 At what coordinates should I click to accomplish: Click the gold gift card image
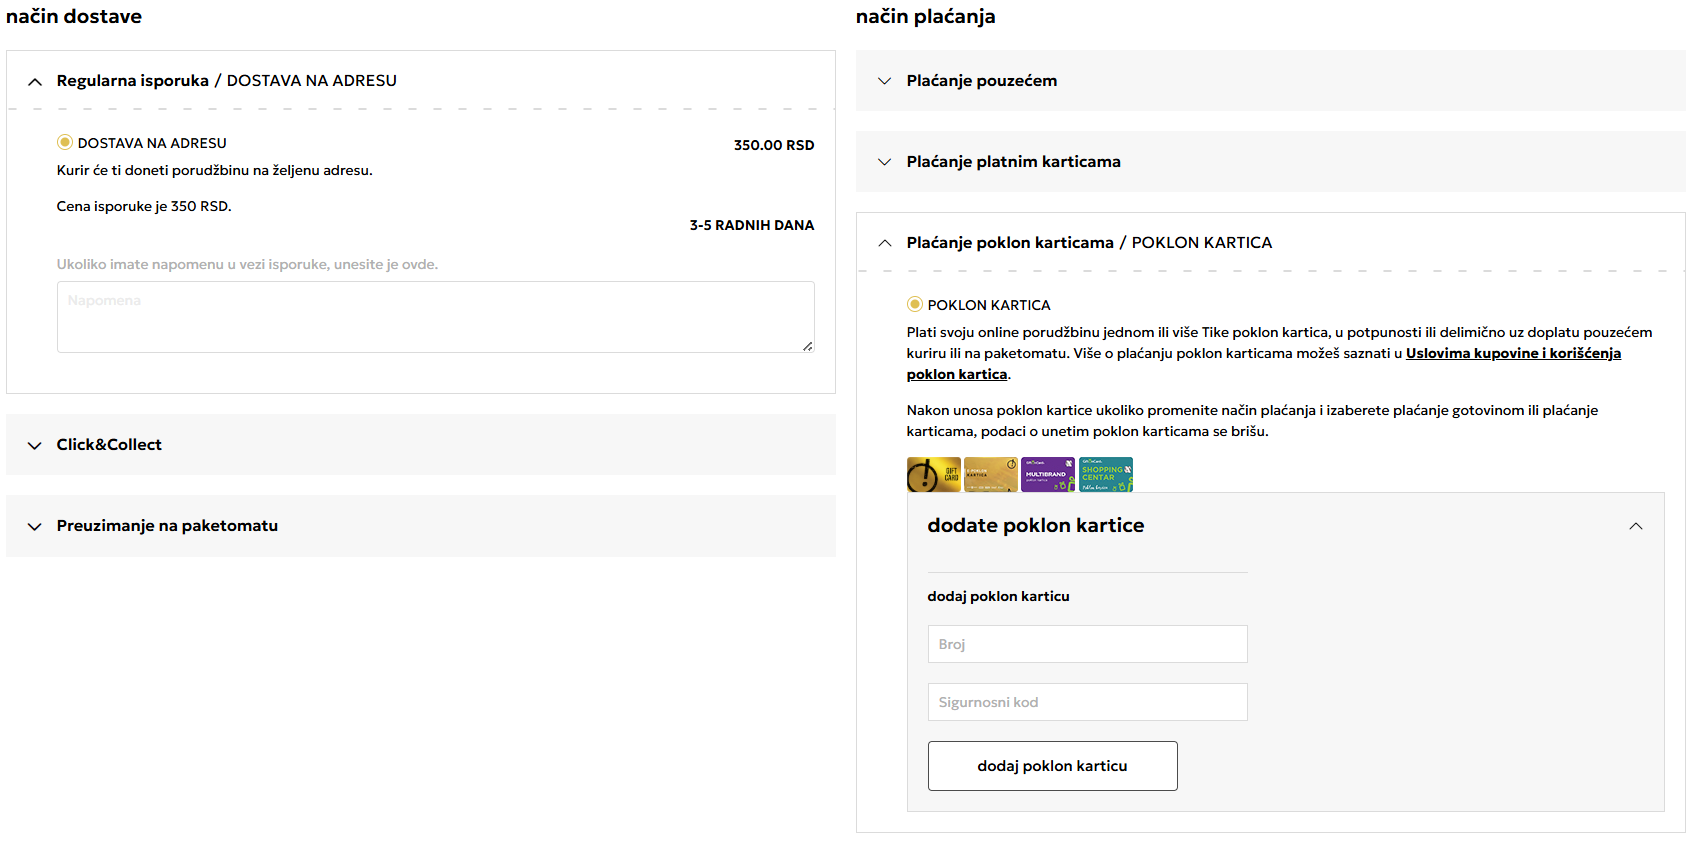pos(991,475)
